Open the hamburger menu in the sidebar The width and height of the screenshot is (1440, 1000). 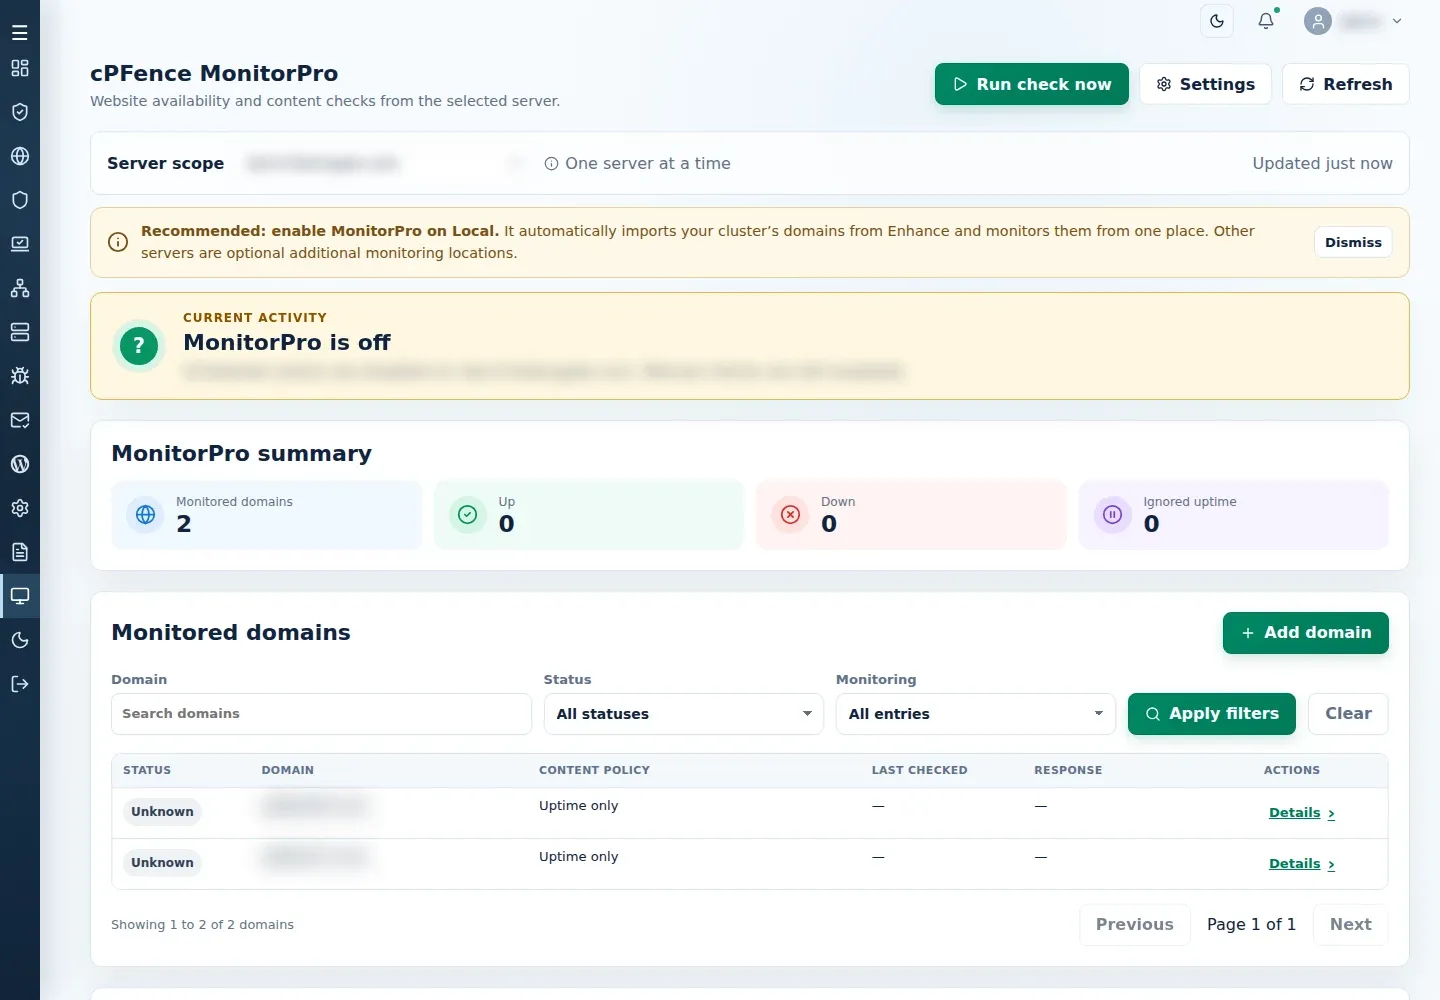tap(20, 33)
